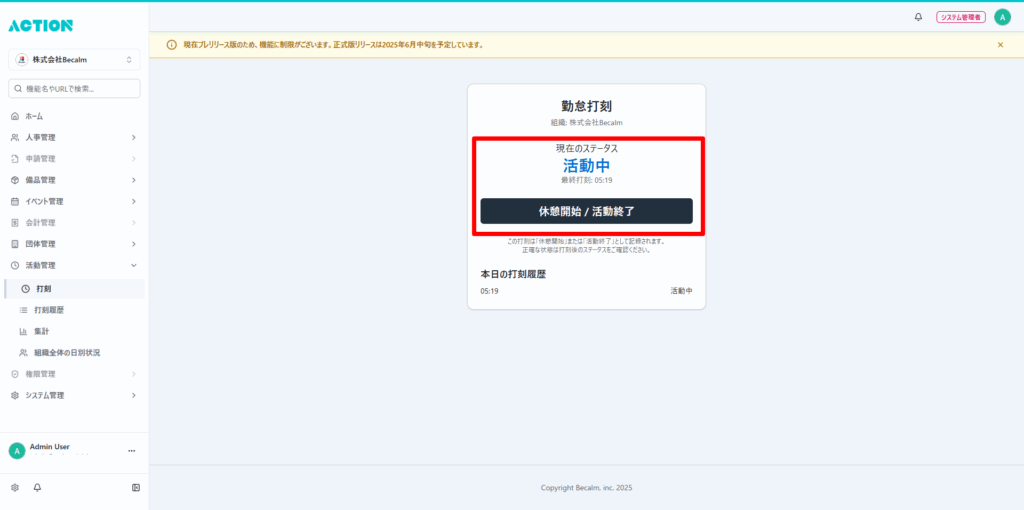This screenshot has width=1024, height=510.
Task: Click the settings gear icon in the sidebar footer
Action: click(x=15, y=487)
